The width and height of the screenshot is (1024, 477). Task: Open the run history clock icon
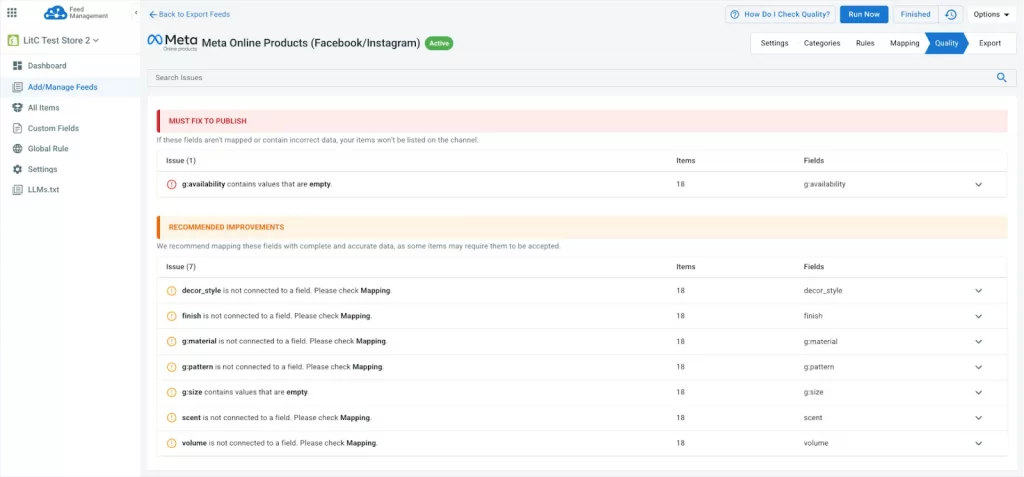pyautogui.click(x=951, y=14)
